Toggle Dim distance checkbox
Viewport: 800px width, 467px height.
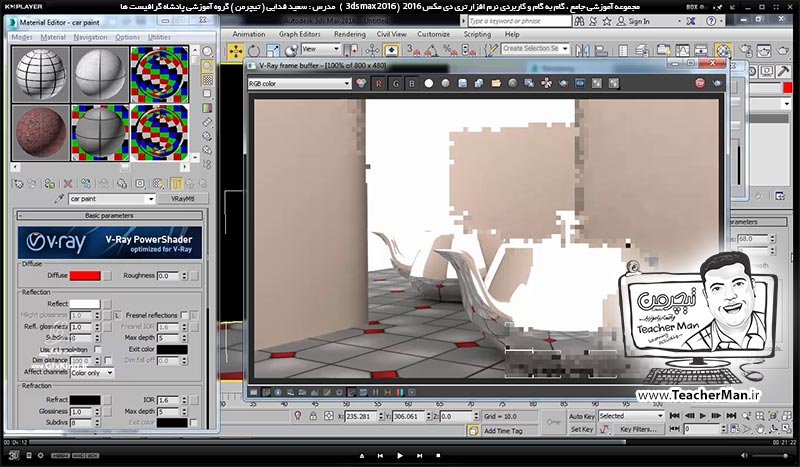tap(108, 360)
